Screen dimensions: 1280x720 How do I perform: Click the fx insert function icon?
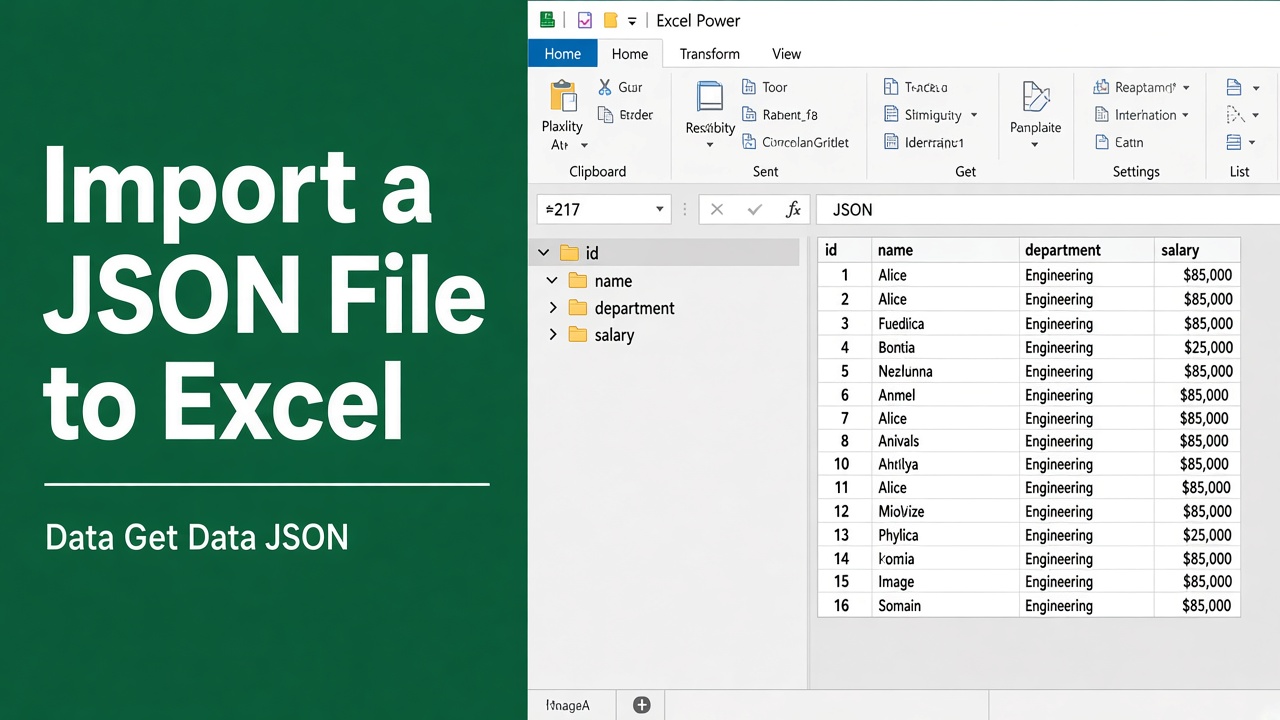pos(793,210)
